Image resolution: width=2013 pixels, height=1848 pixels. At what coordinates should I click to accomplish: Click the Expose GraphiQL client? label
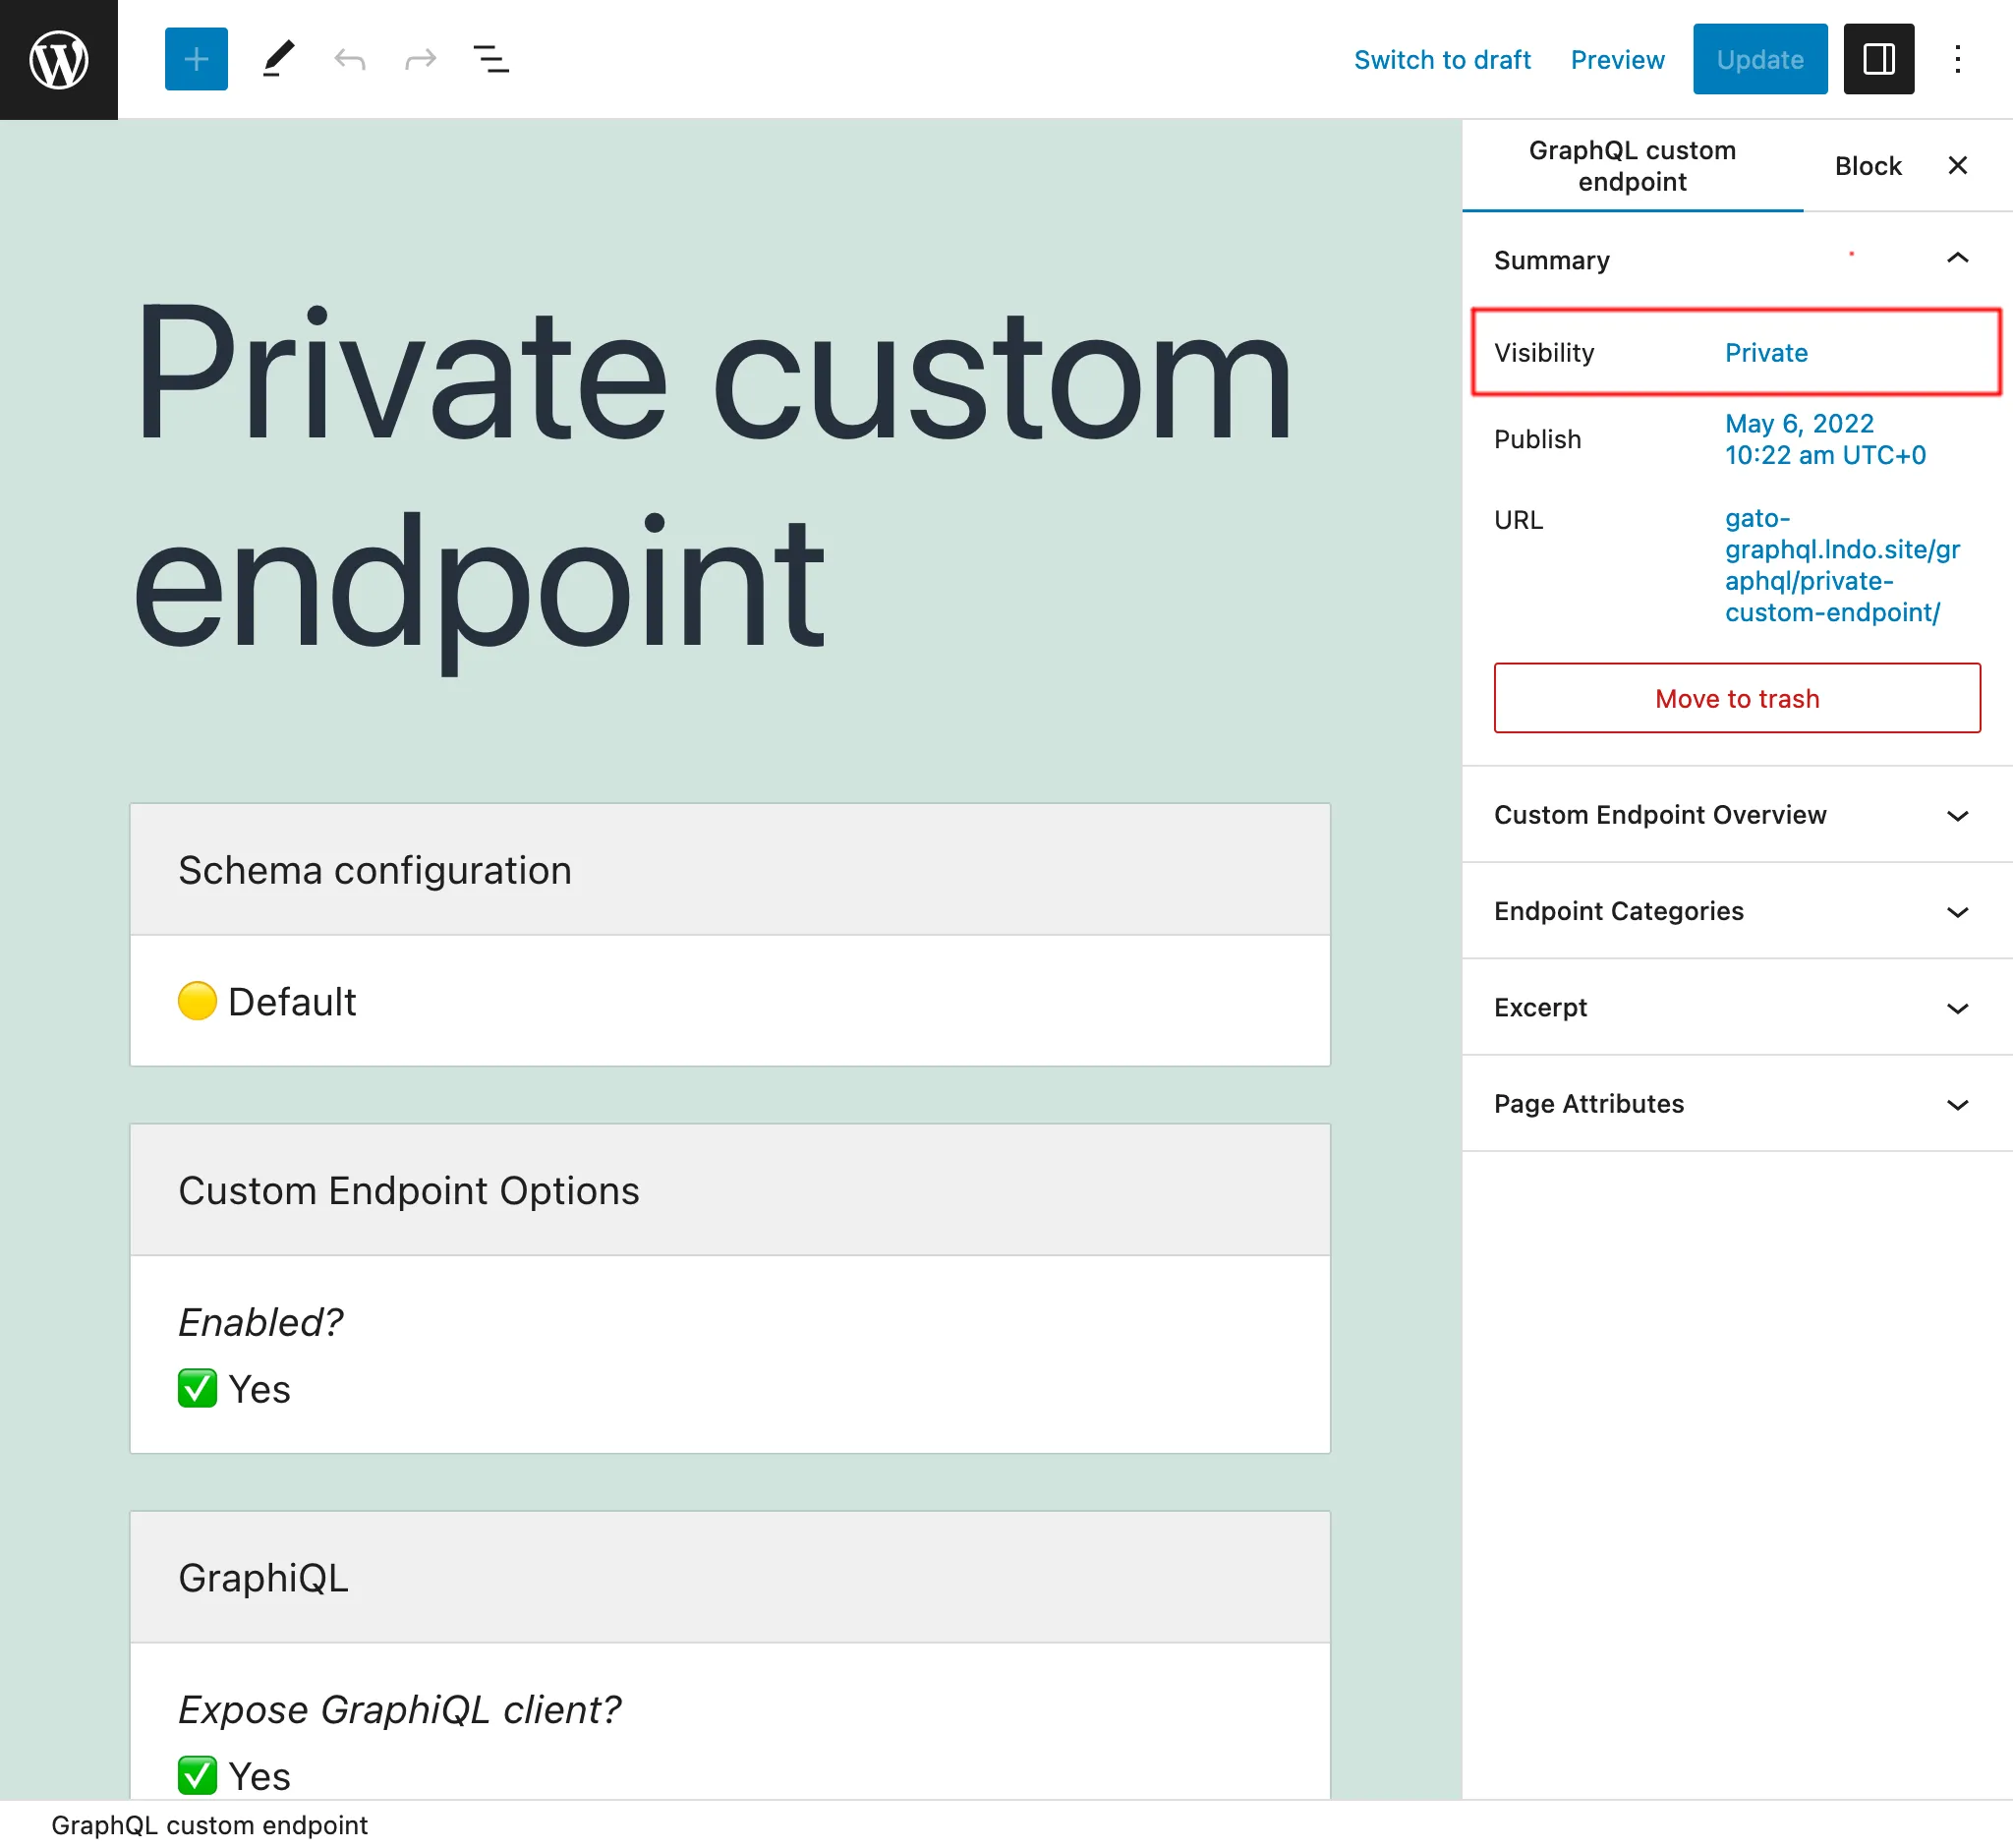[x=399, y=1709]
